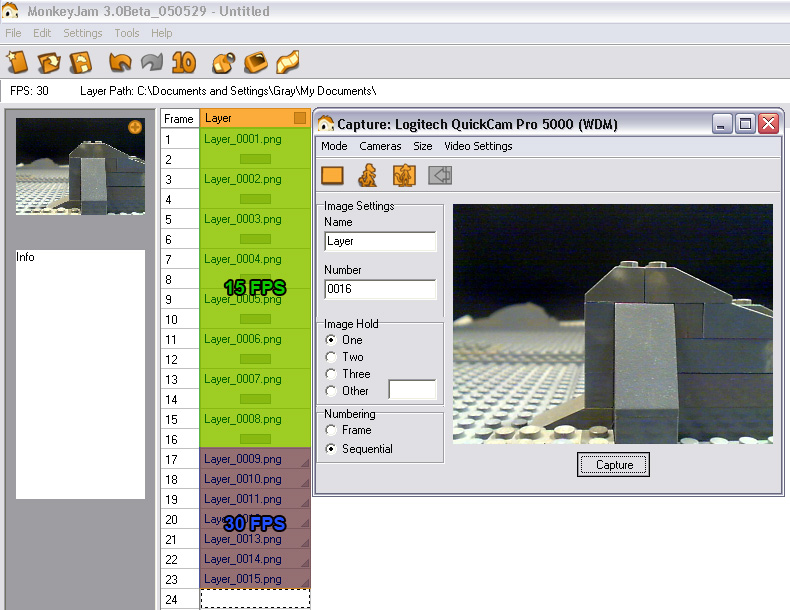The width and height of the screenshot is (790, 610).
Task: Click the New project icon in toolbar
Action: click(18, 62)
